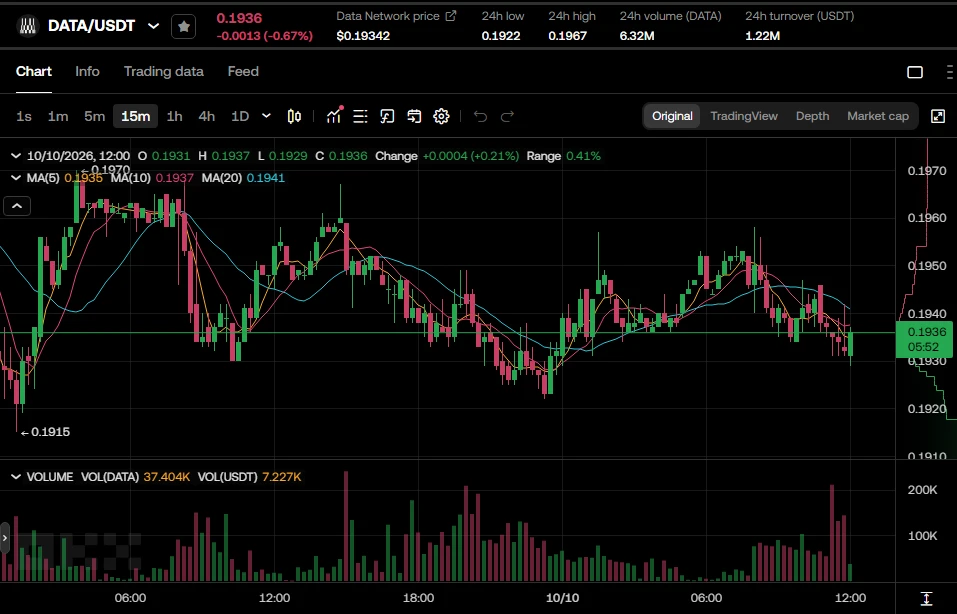Open the candlestick chart type icon
Screen dimensions: 957x614
point(294,116)
